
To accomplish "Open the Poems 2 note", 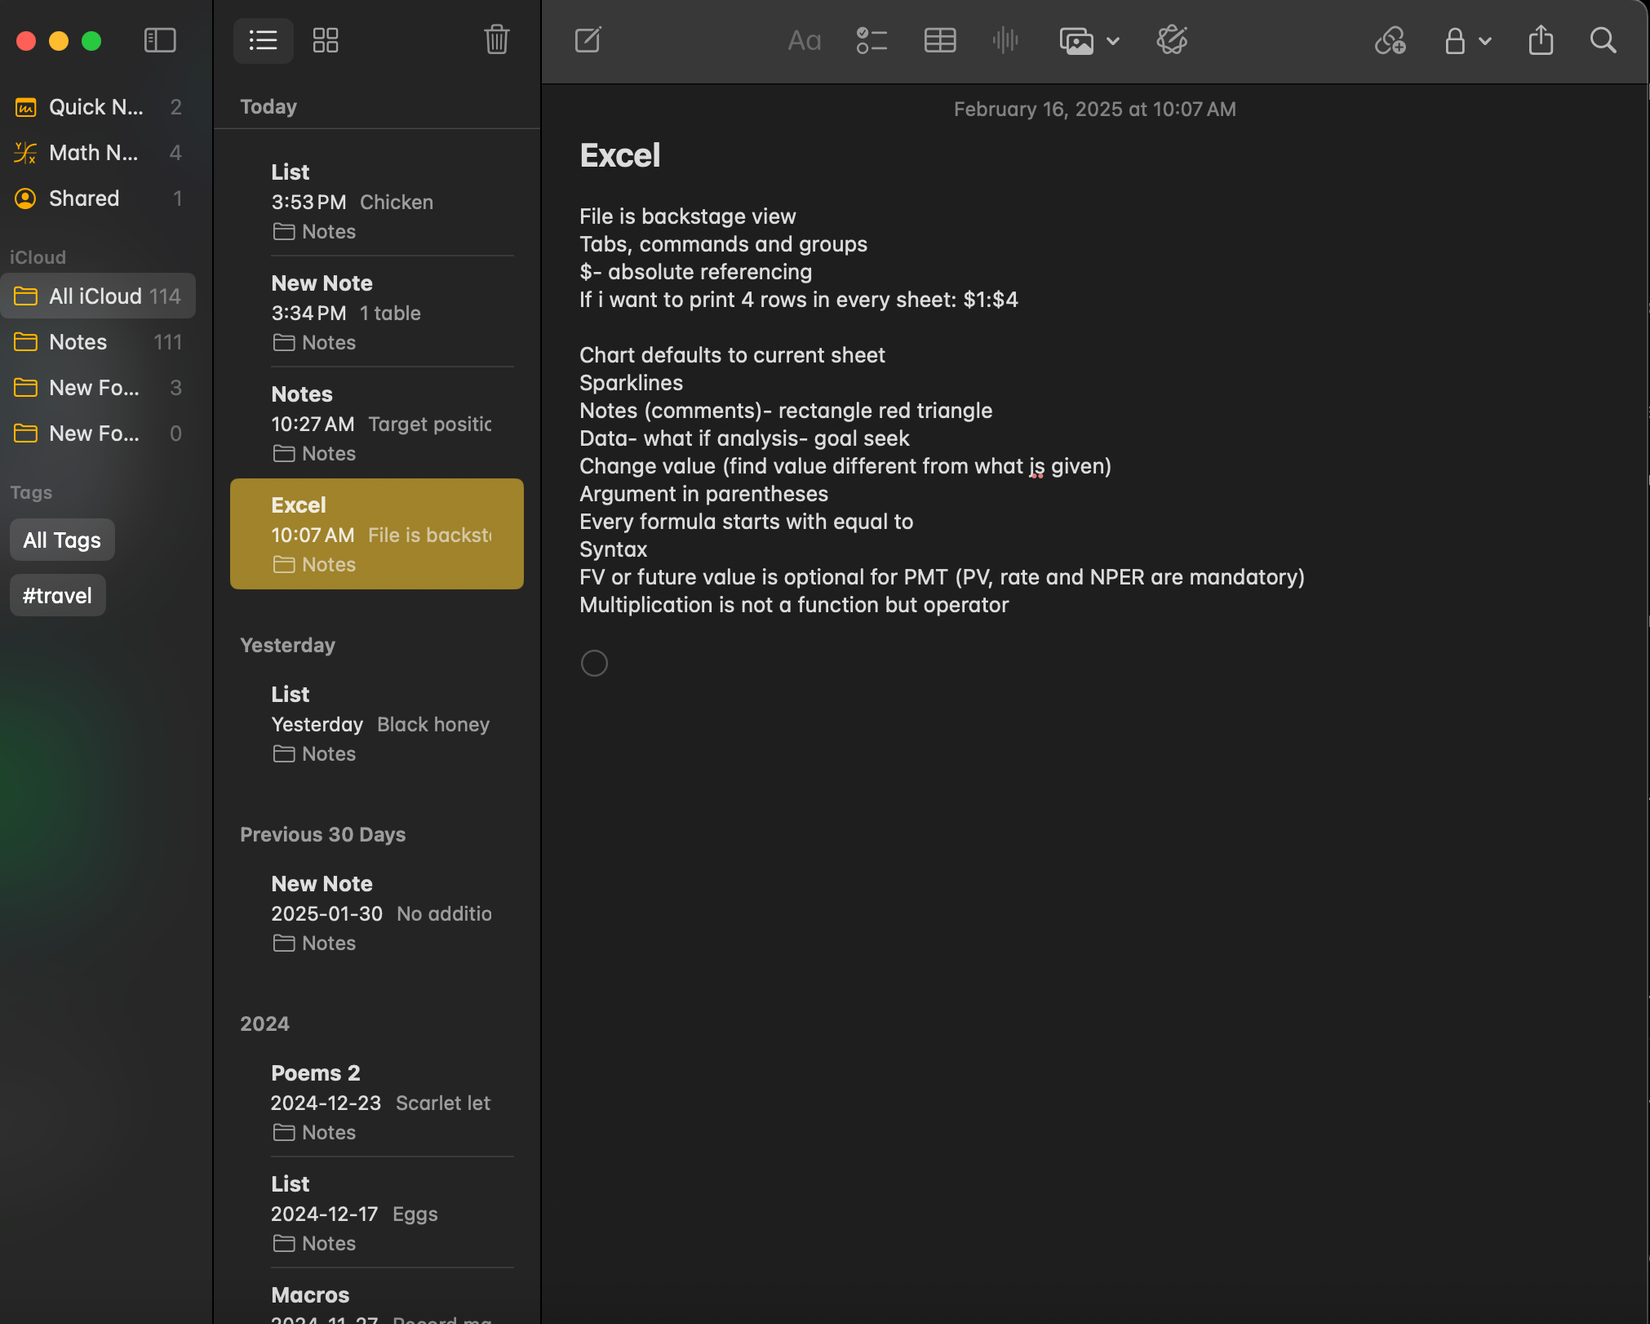I will coord(380,1101).
